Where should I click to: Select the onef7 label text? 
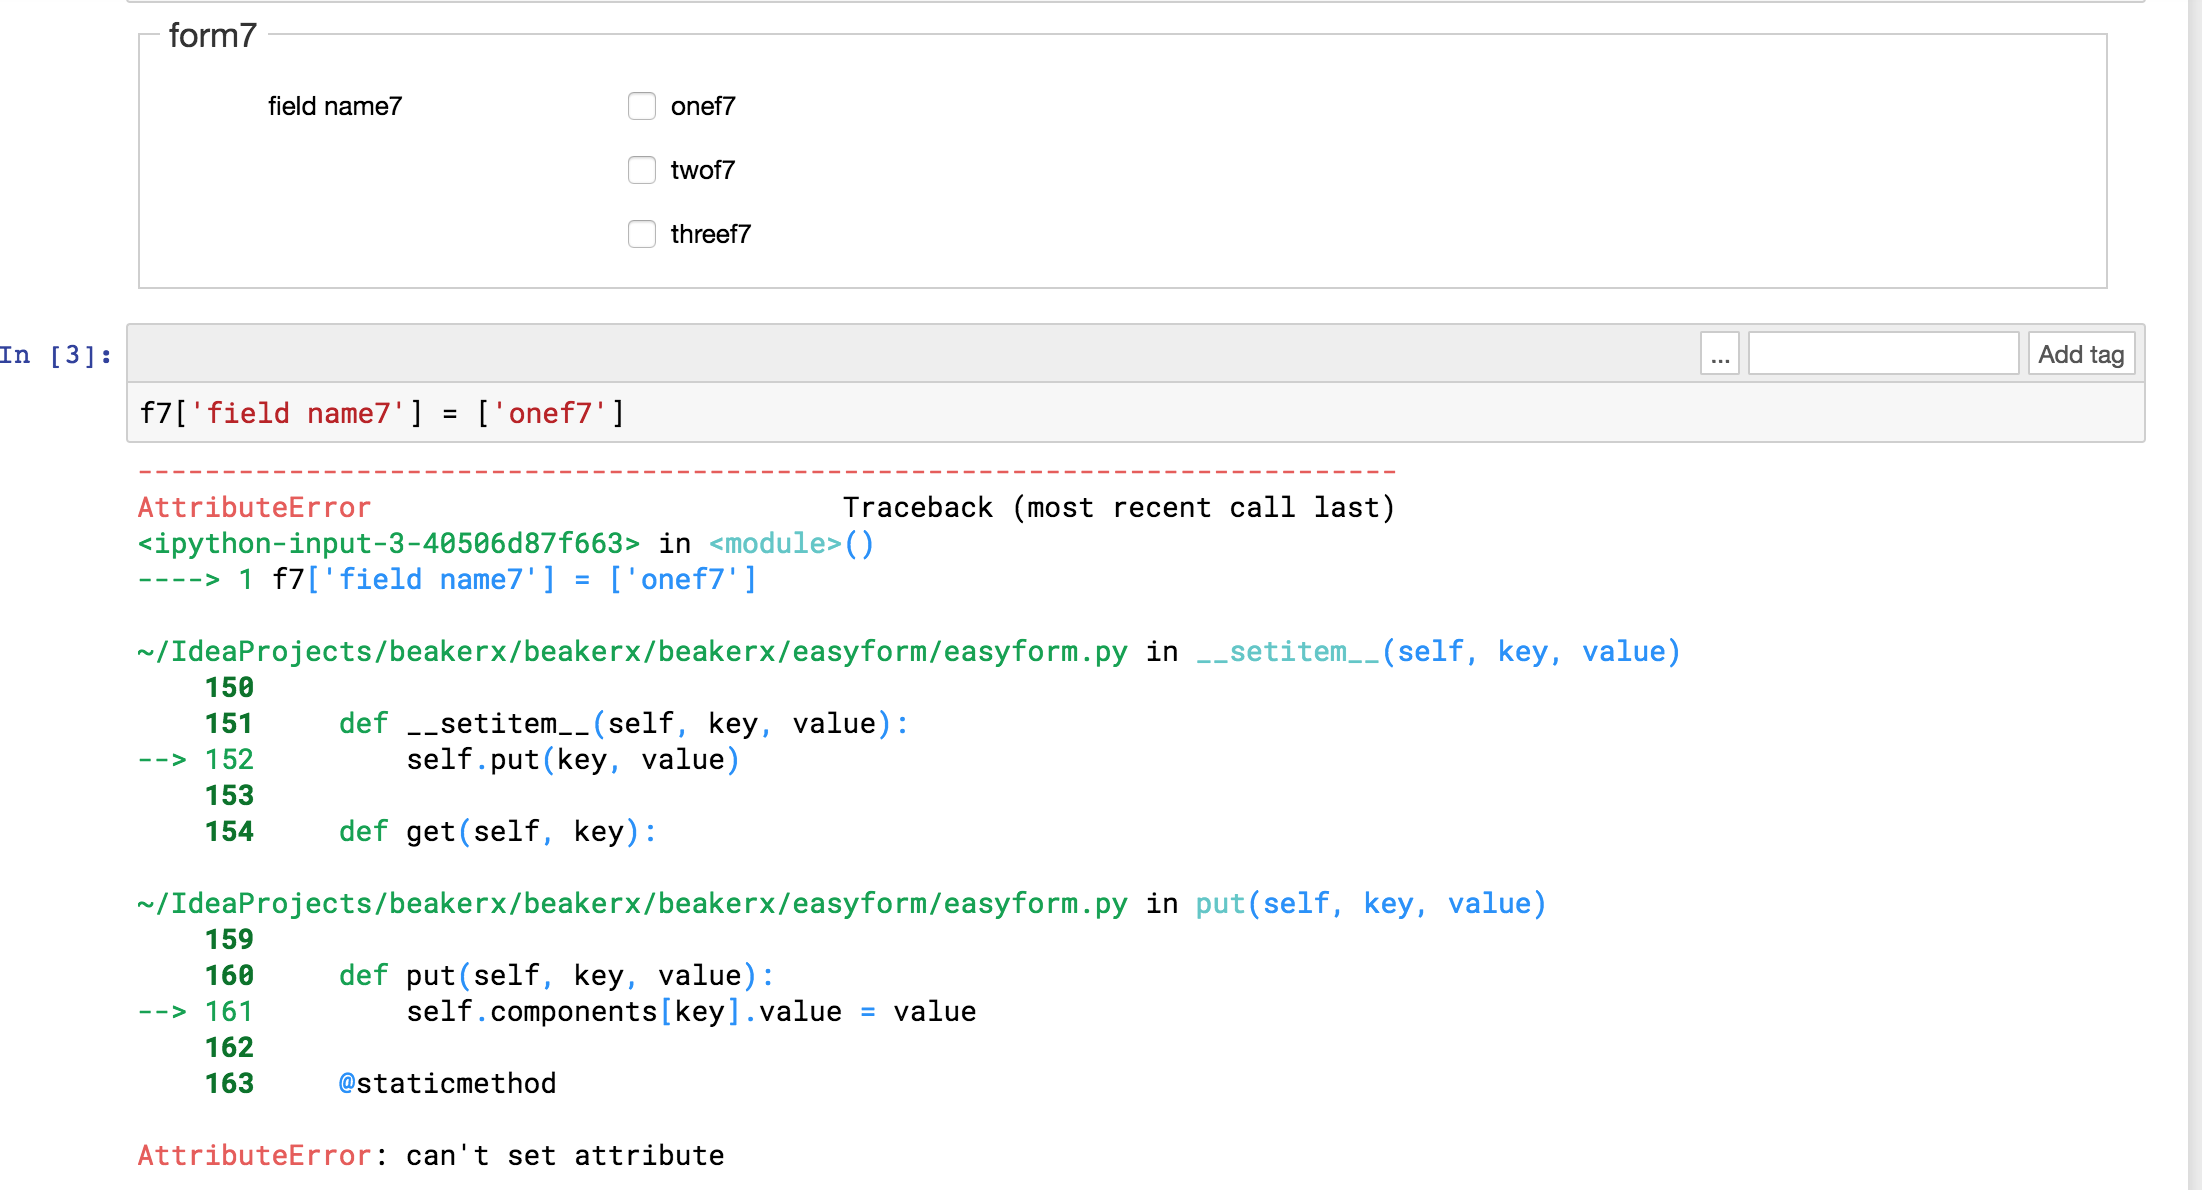[x=701, y=105]
